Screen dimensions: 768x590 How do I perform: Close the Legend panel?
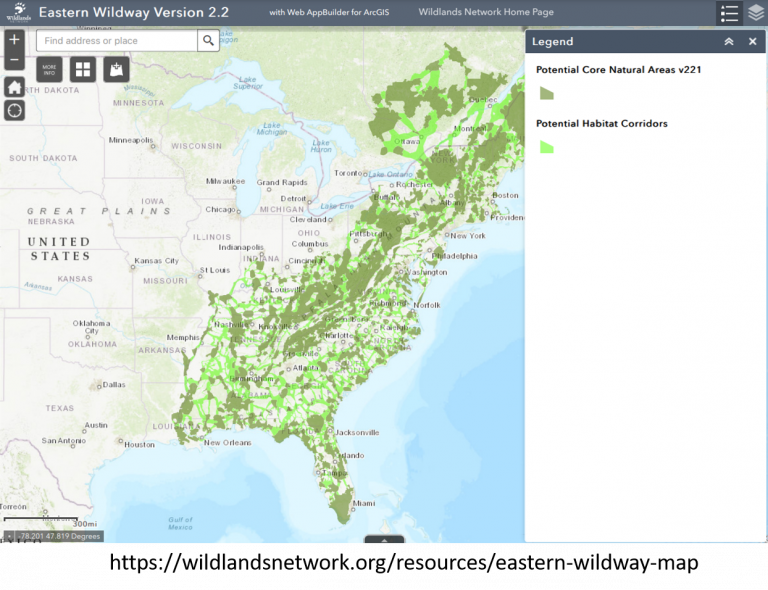(x=753, y=42)
